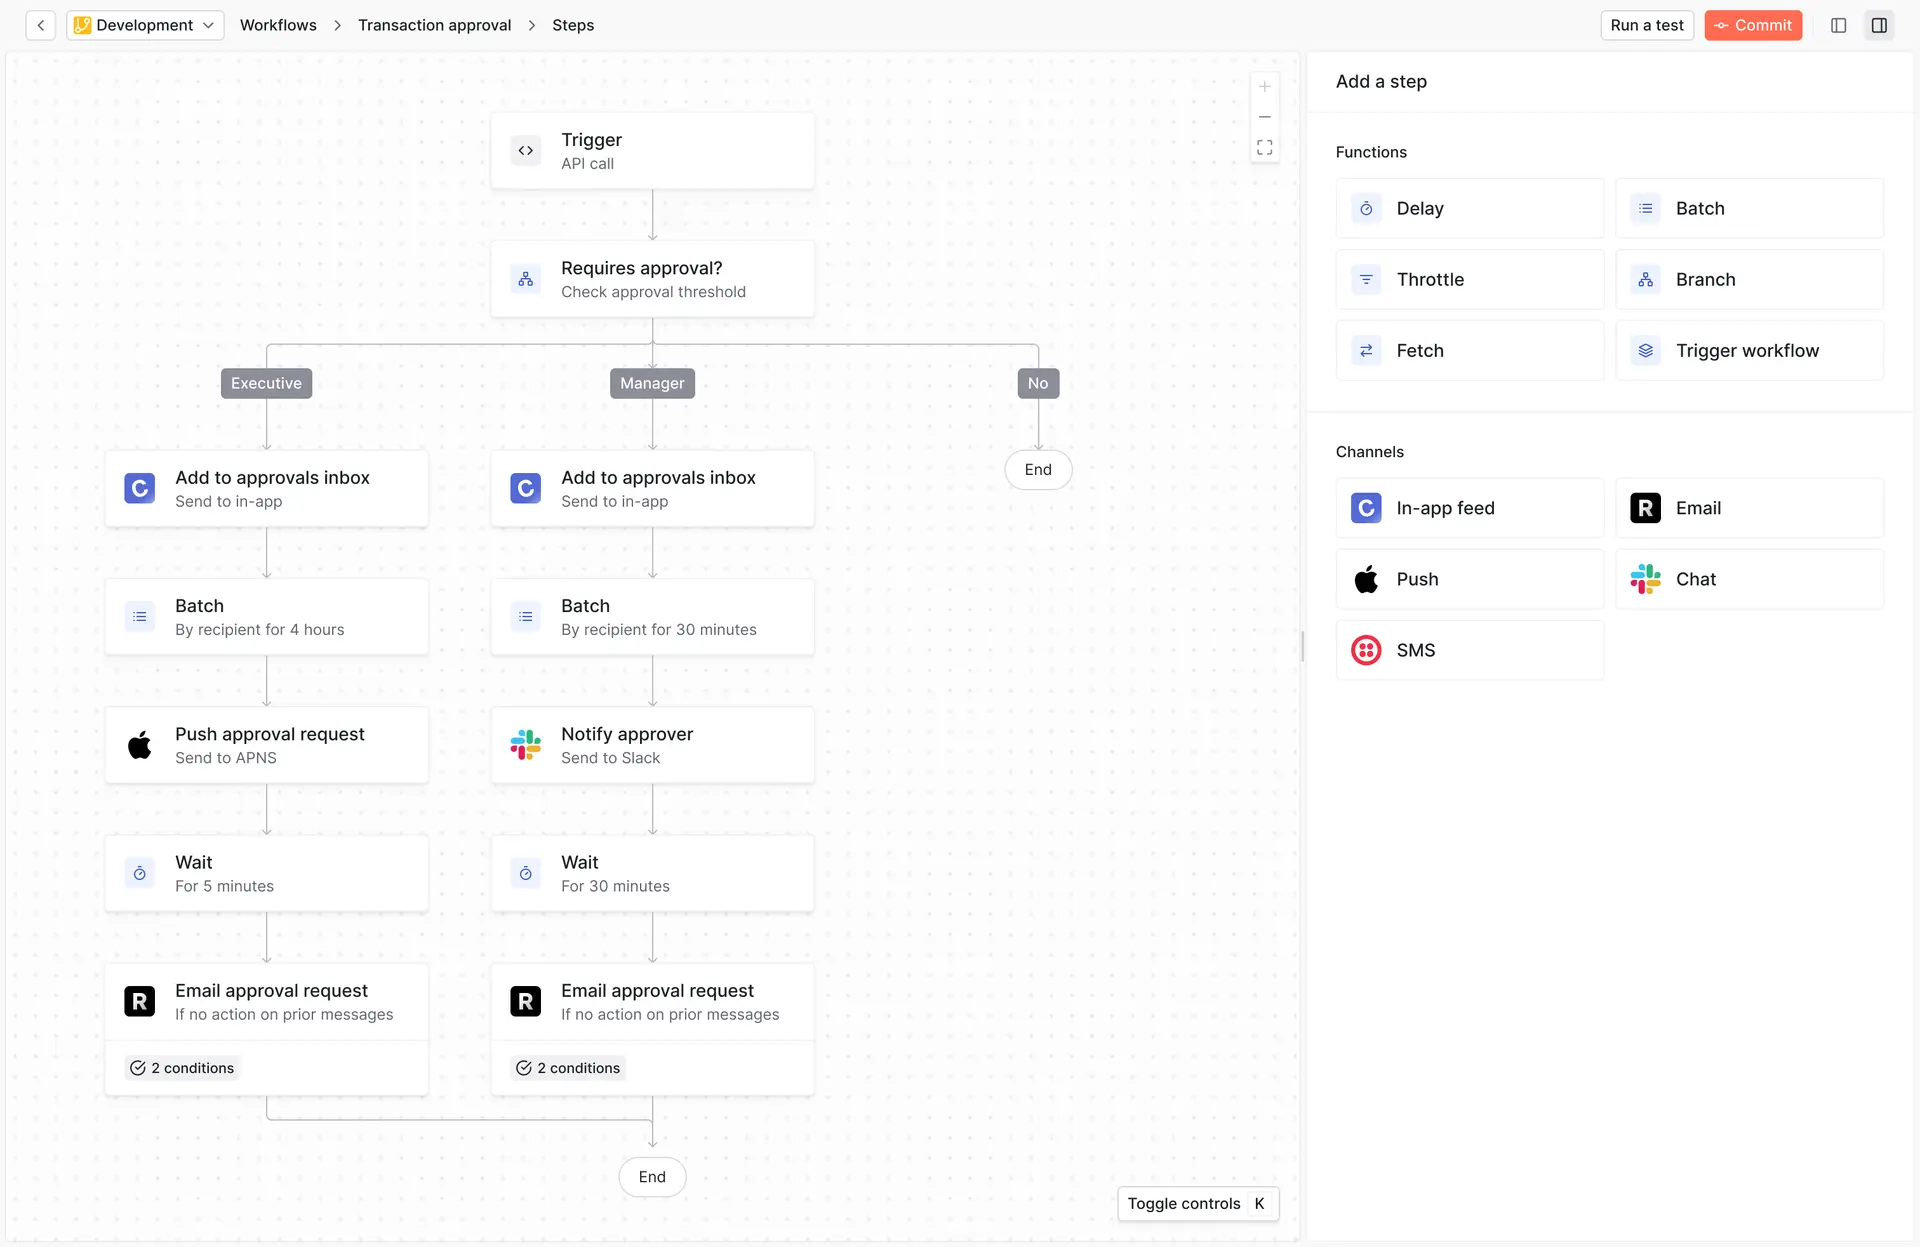The height and width of the screenshot is (1247, 1920).
Task: Select Steps in the breadcrumb
Action: pyautogui.click(x=572, y=25)
